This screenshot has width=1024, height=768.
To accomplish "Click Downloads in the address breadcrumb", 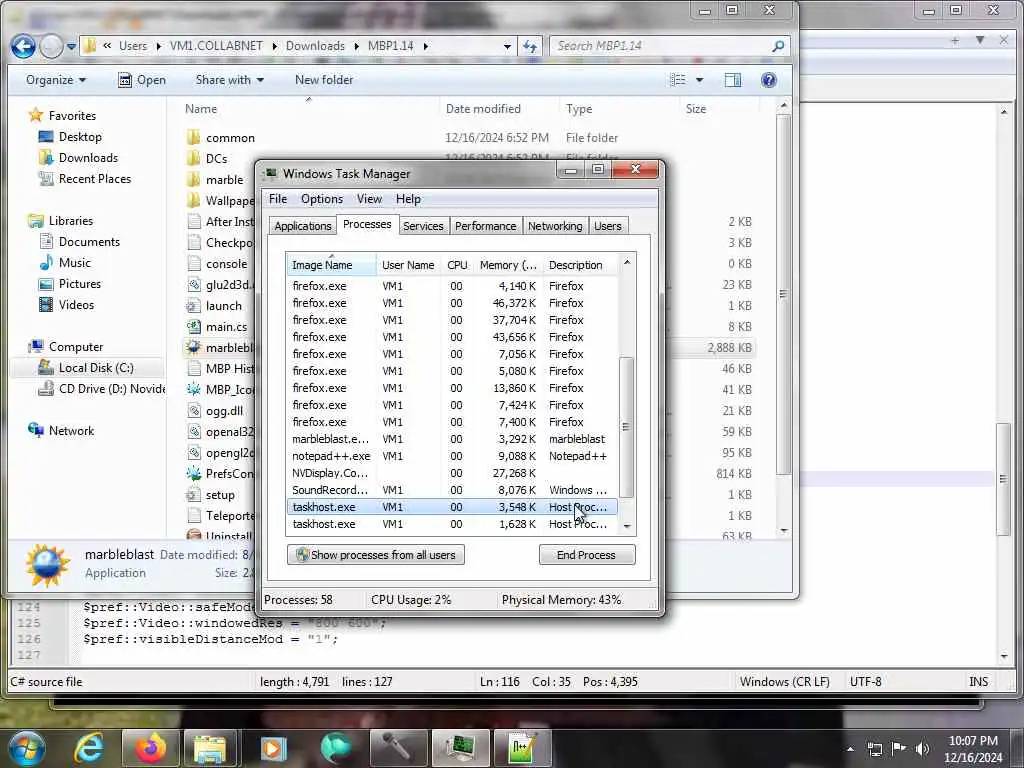I will 315,46.
